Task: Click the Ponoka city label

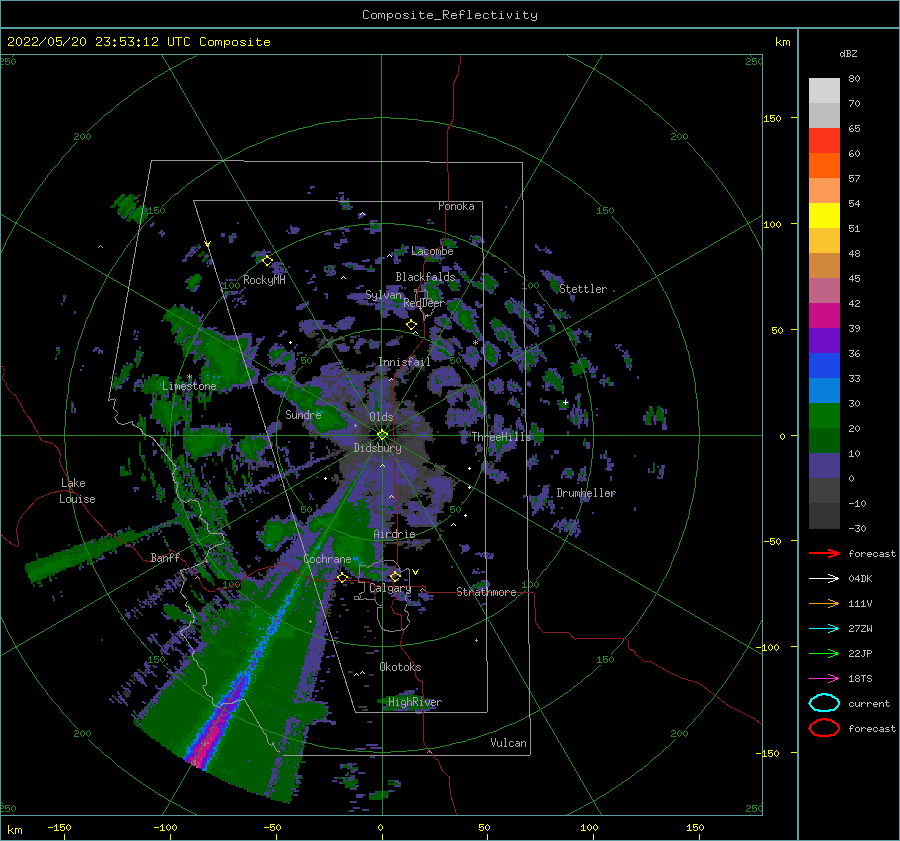Action: (x=456, y=206)
